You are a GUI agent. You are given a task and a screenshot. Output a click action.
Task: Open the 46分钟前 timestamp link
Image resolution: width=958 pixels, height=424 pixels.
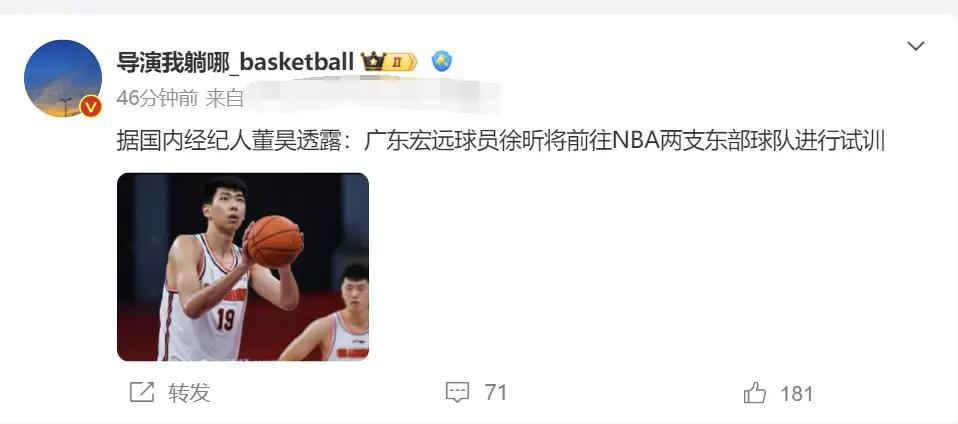(x=157, y=98)
